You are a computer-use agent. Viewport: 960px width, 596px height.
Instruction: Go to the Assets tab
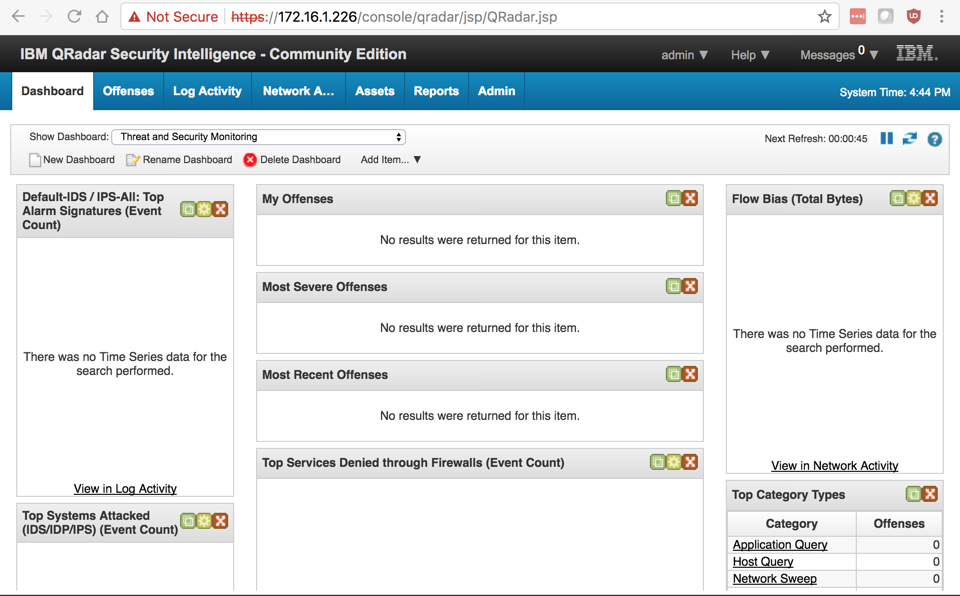[x=375, y=91]
